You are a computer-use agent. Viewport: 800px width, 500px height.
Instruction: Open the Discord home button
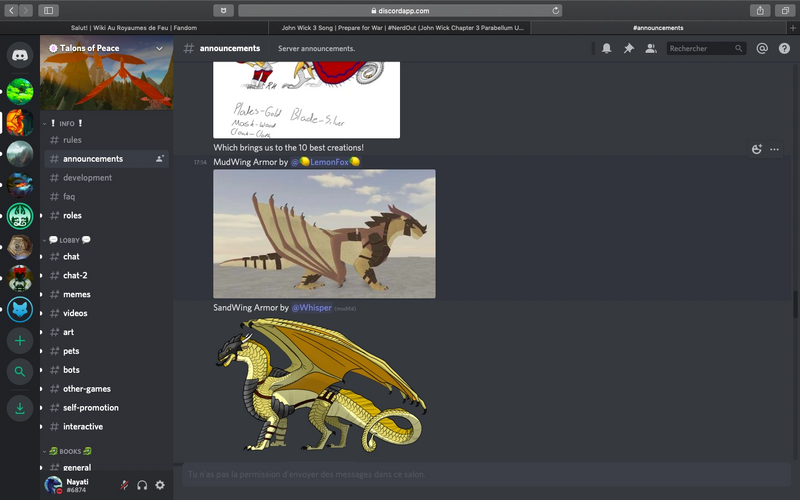(19, 56)
